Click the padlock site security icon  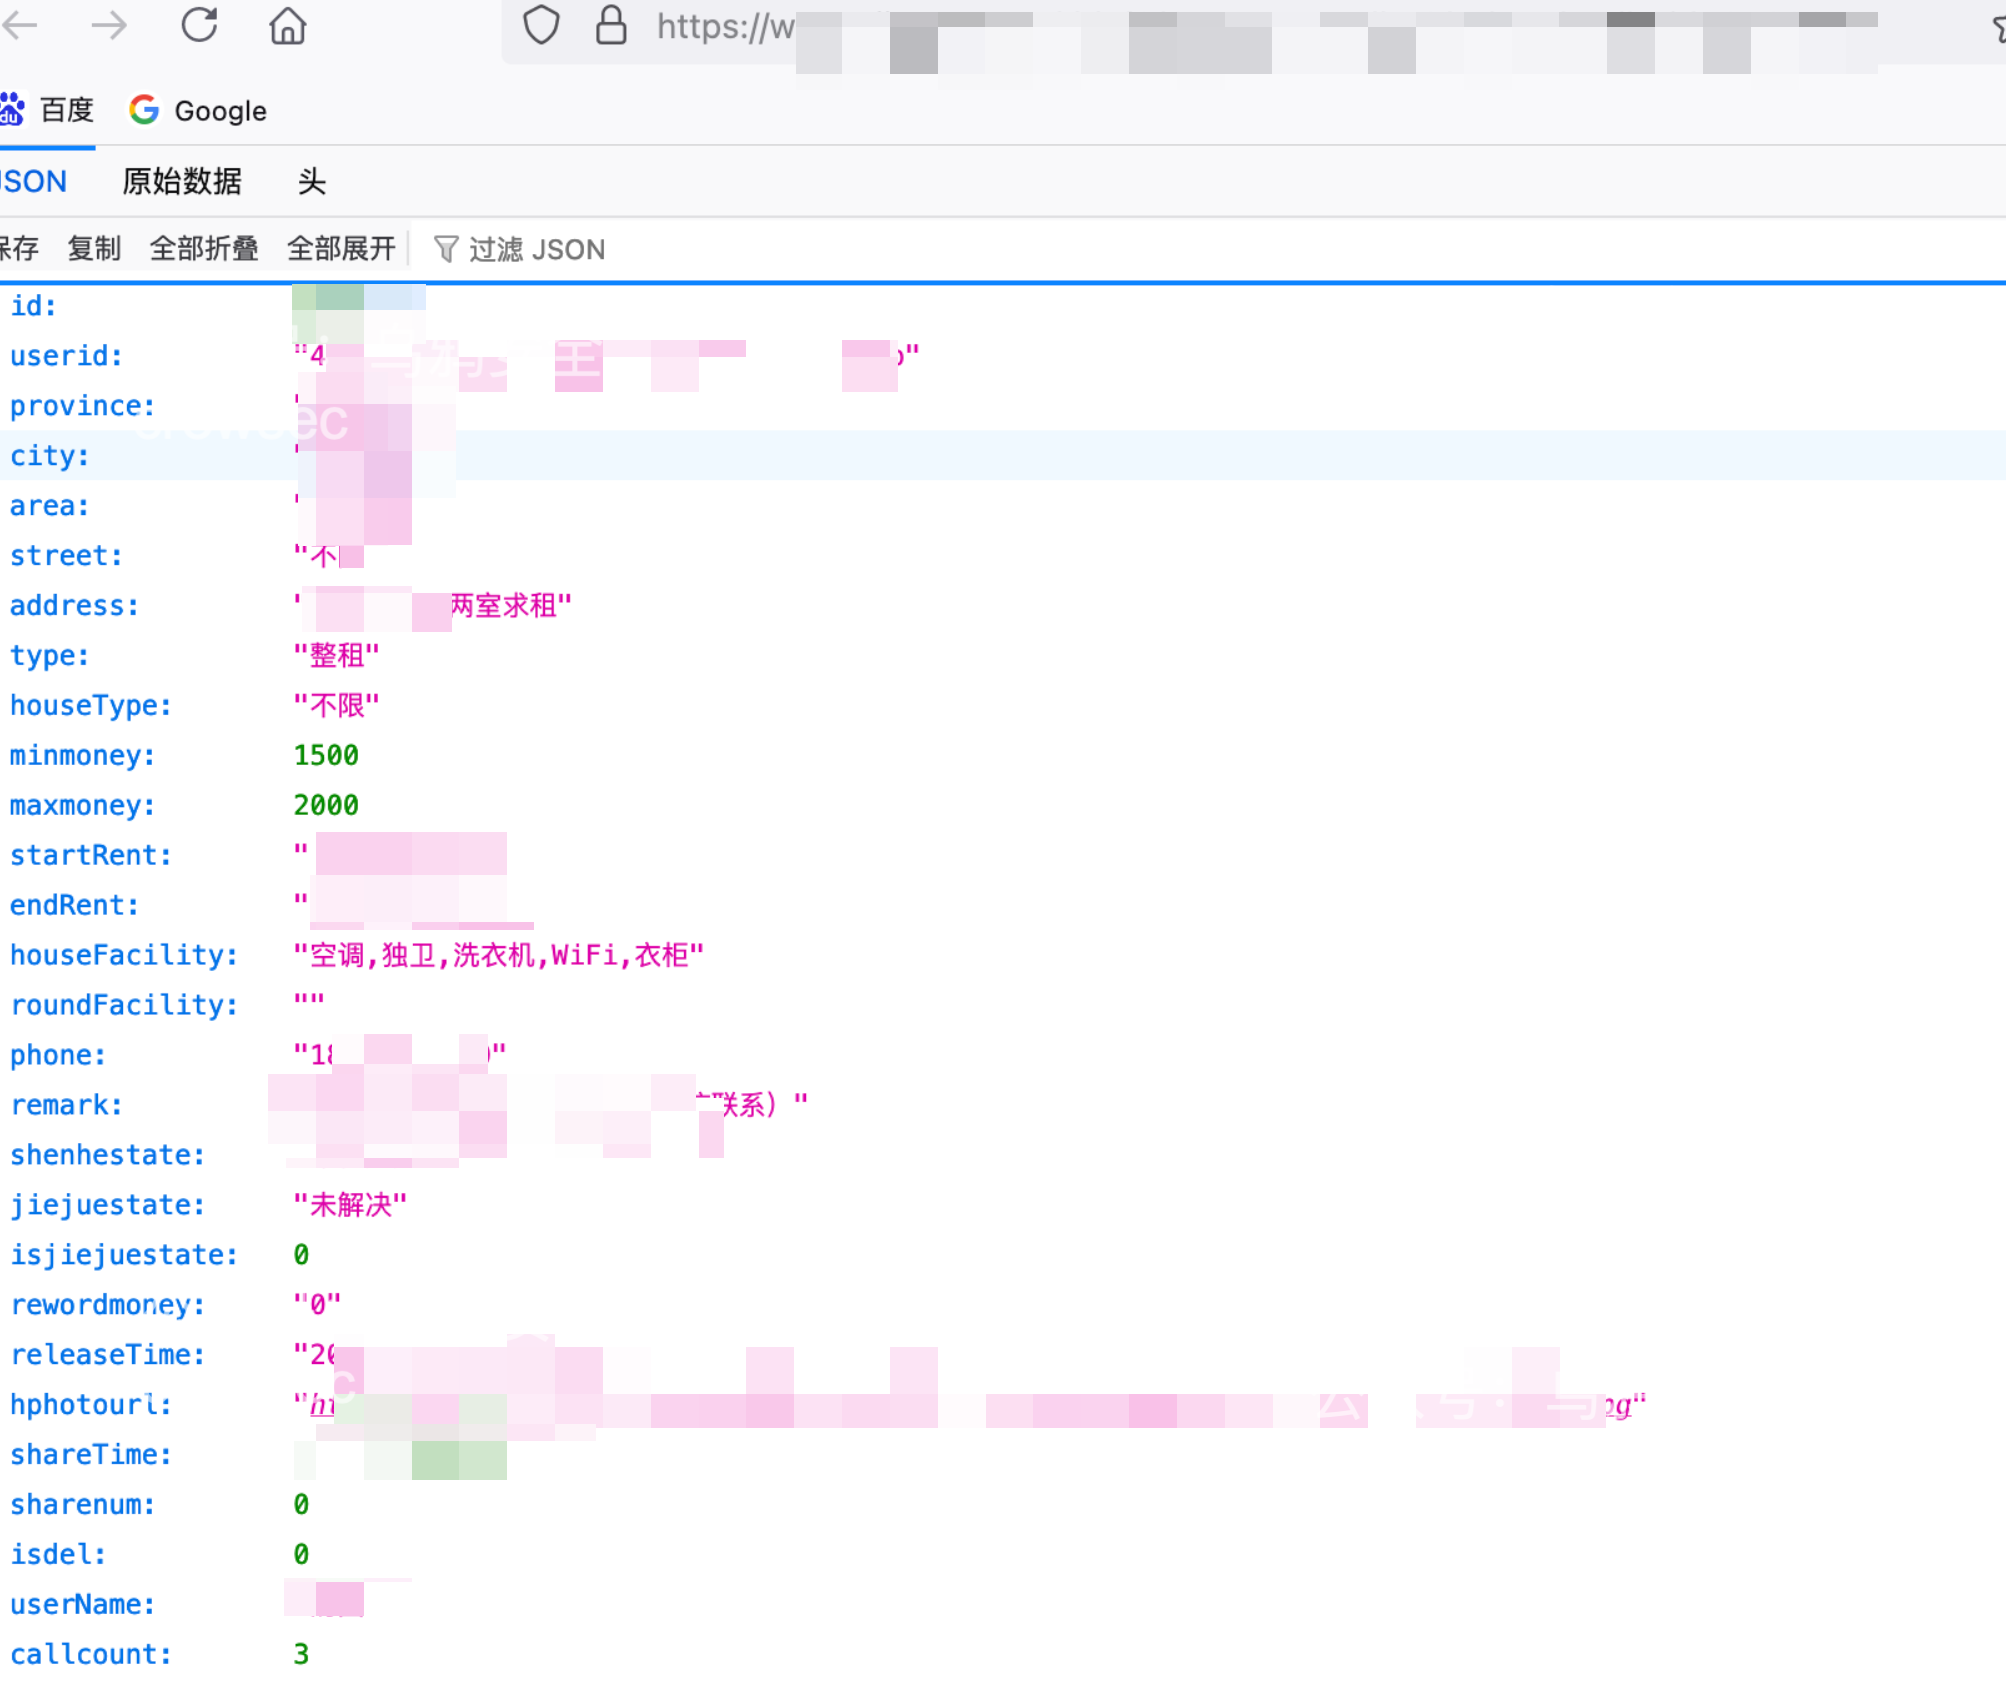(610, 25)
